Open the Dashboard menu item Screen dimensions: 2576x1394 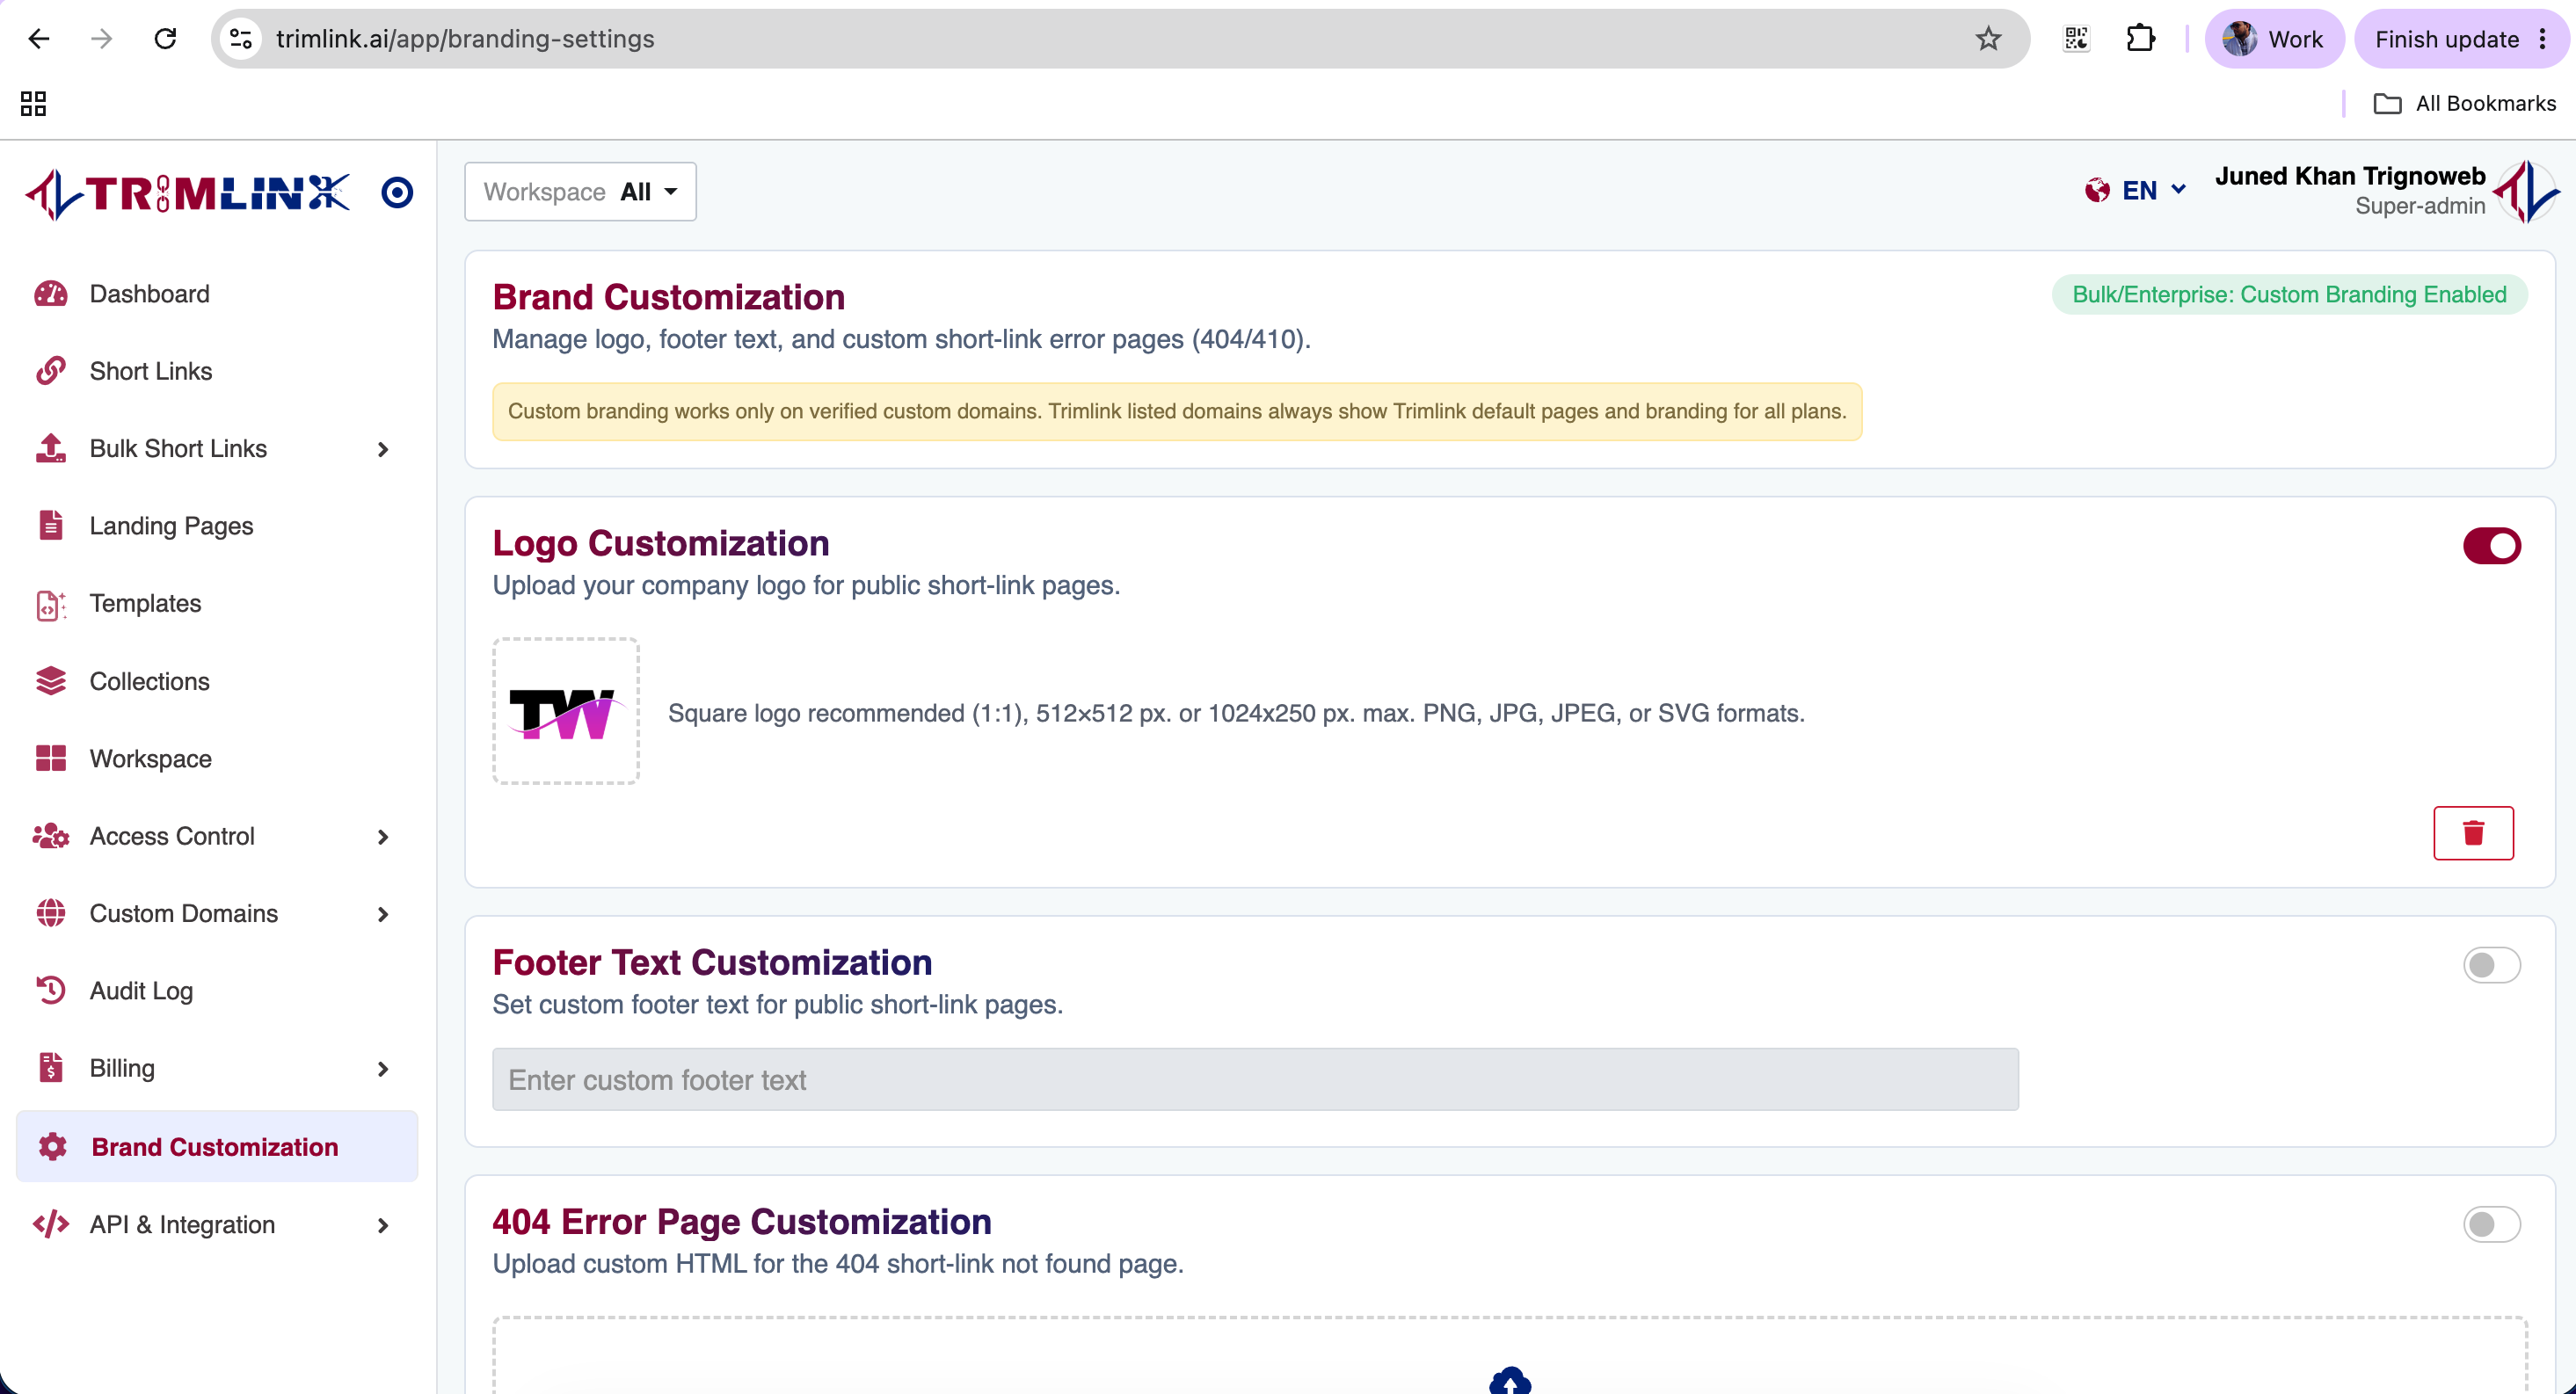[x=150, y=293]
